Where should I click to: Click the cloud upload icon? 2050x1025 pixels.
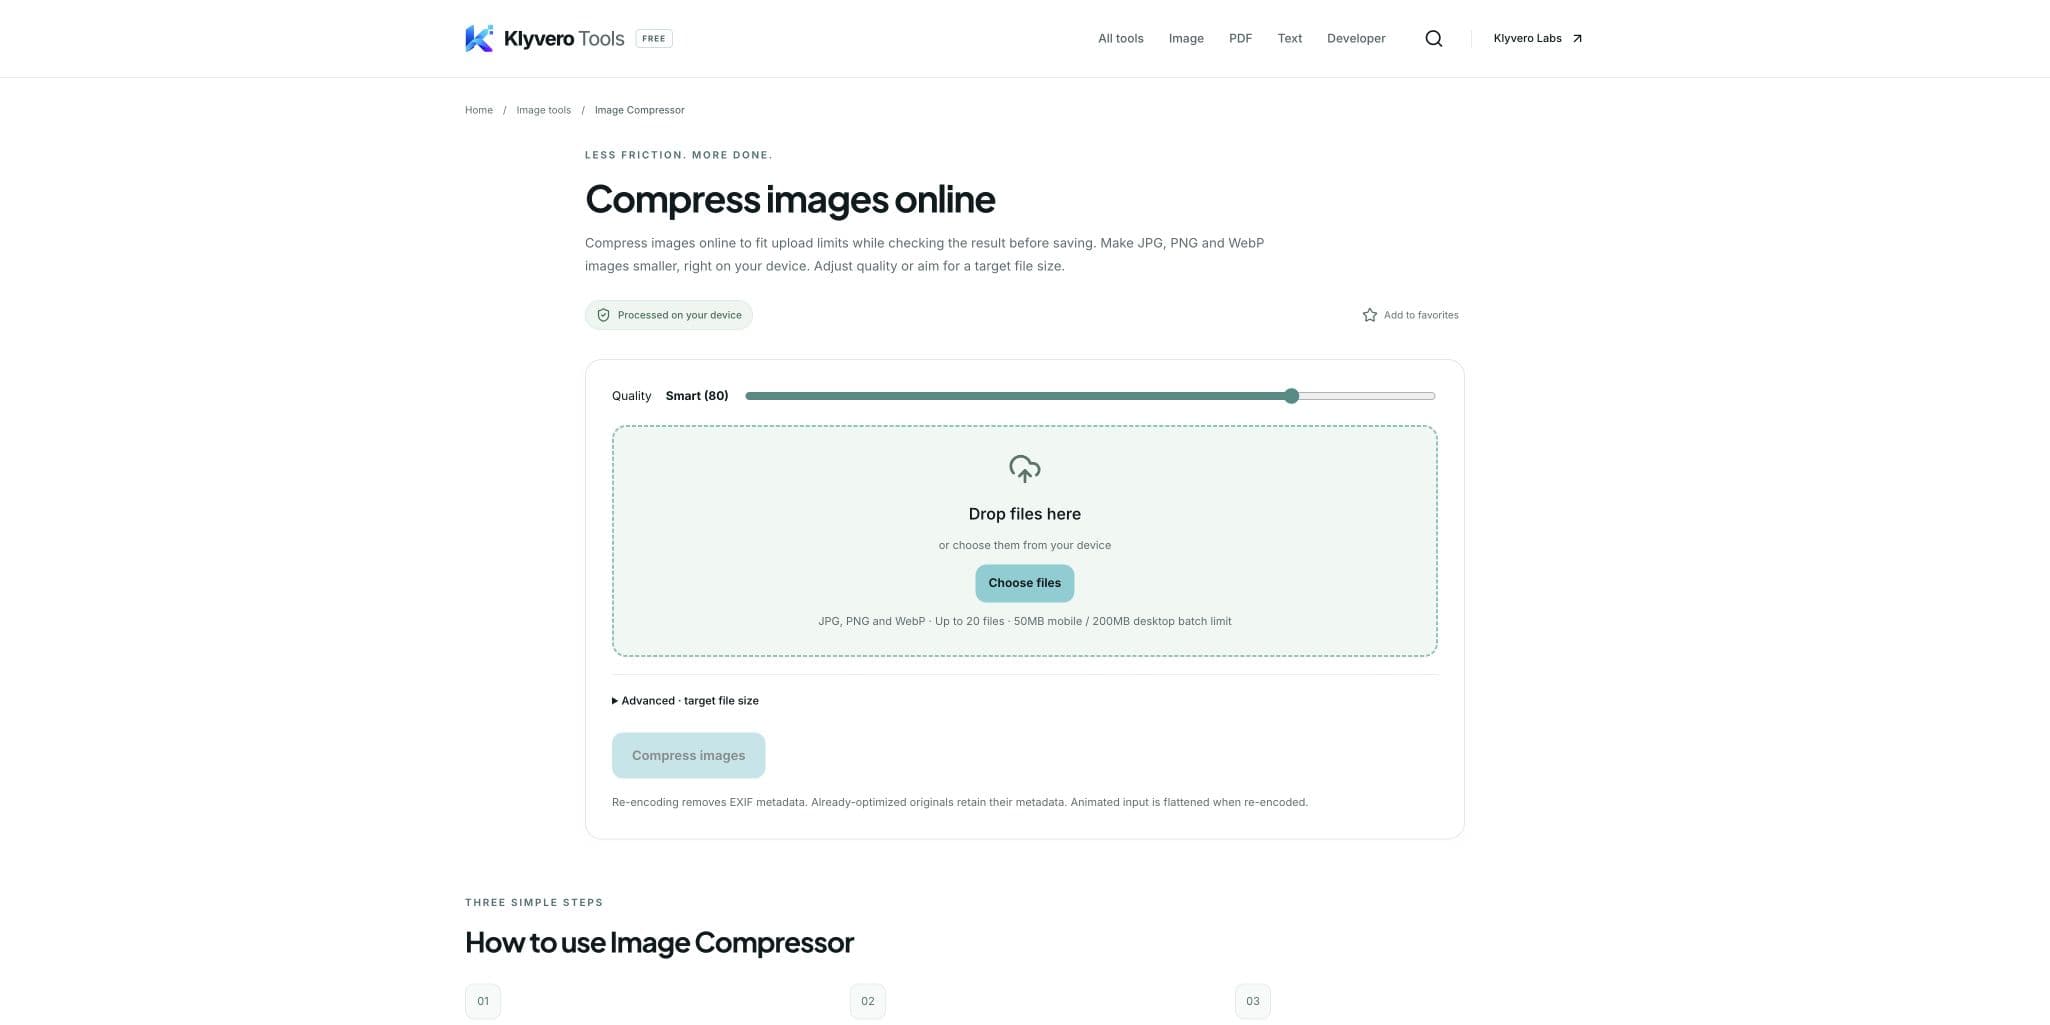coord(1024,468)
